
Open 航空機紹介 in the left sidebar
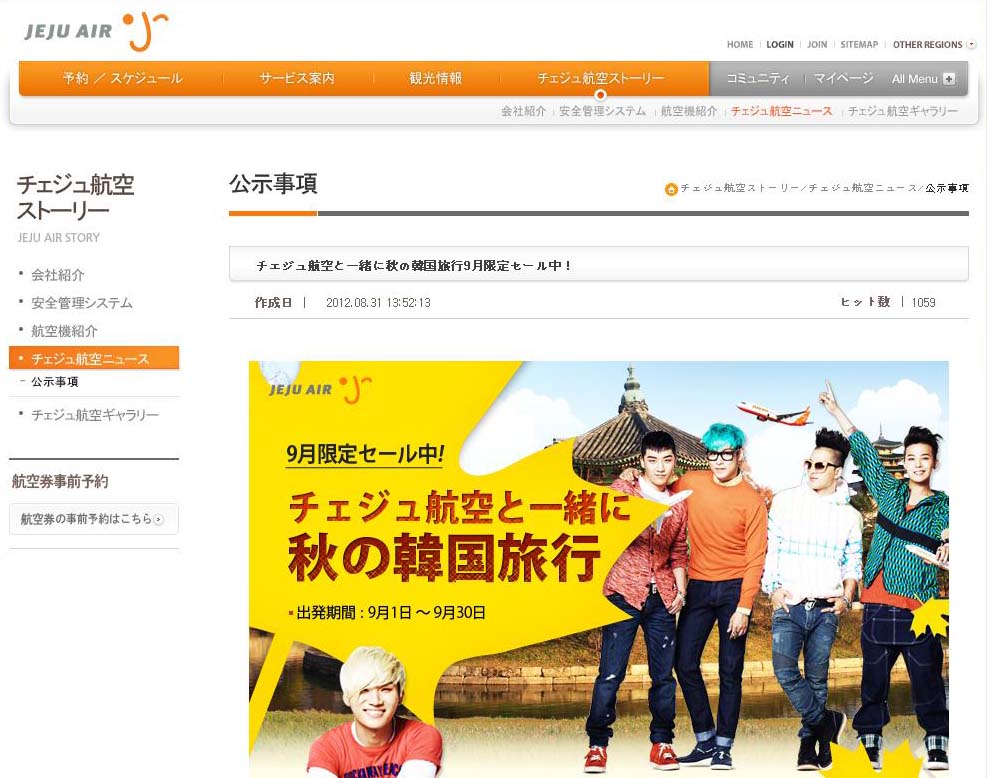[x=64, y=331]
